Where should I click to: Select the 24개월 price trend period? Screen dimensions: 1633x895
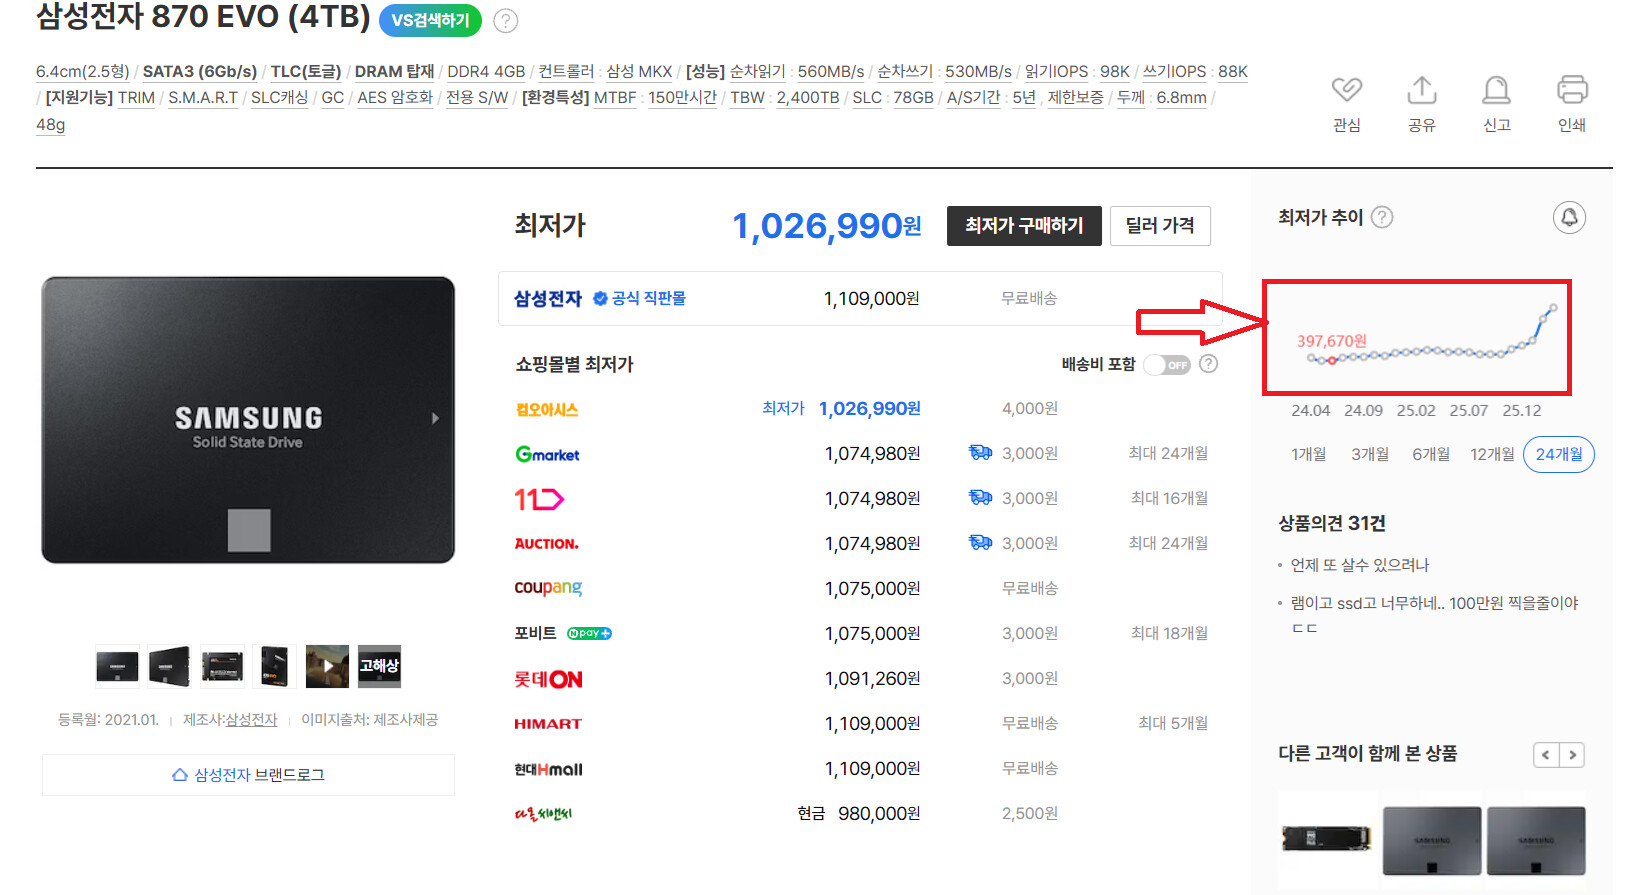[1559, 454]
